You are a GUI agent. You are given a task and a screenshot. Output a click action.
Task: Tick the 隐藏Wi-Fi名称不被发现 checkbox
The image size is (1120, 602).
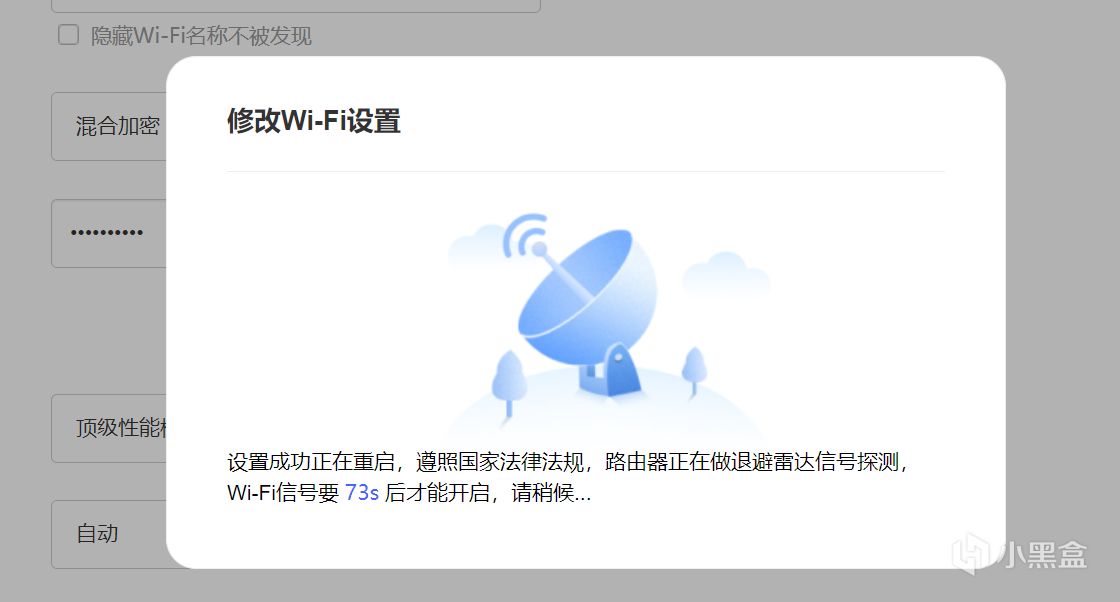point(69,34)
